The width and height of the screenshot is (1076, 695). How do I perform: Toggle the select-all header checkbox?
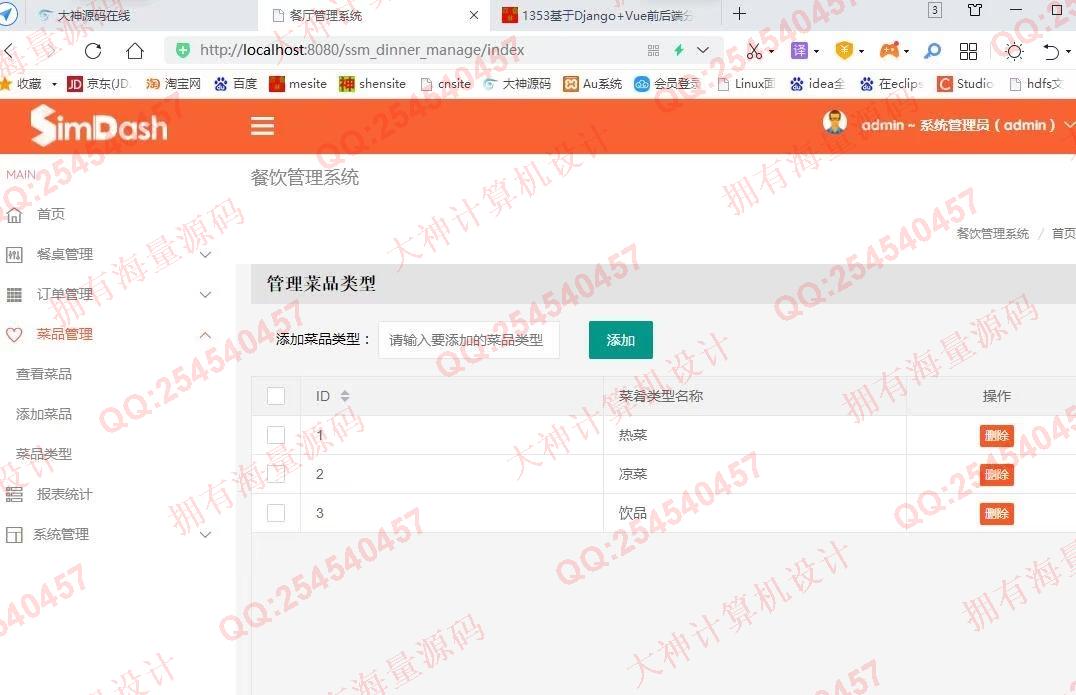point(276,396)
